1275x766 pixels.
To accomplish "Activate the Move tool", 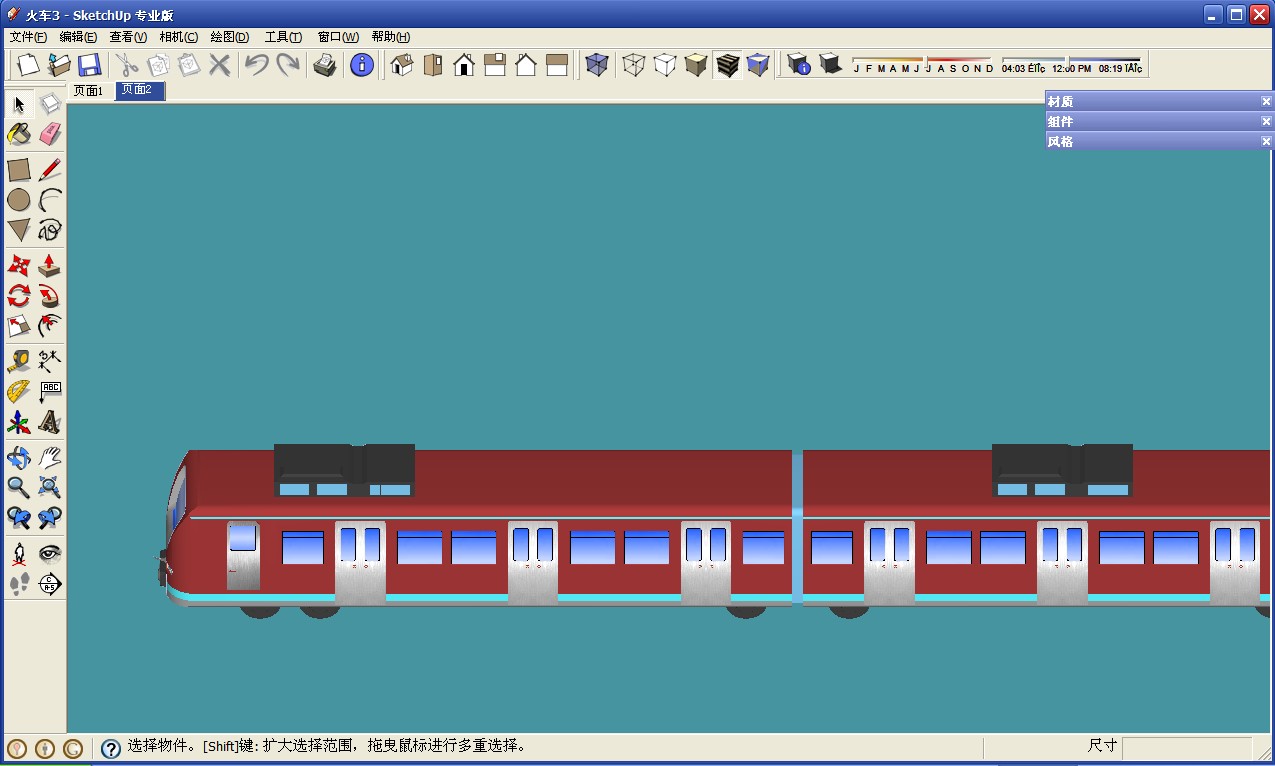I will 18,266.
